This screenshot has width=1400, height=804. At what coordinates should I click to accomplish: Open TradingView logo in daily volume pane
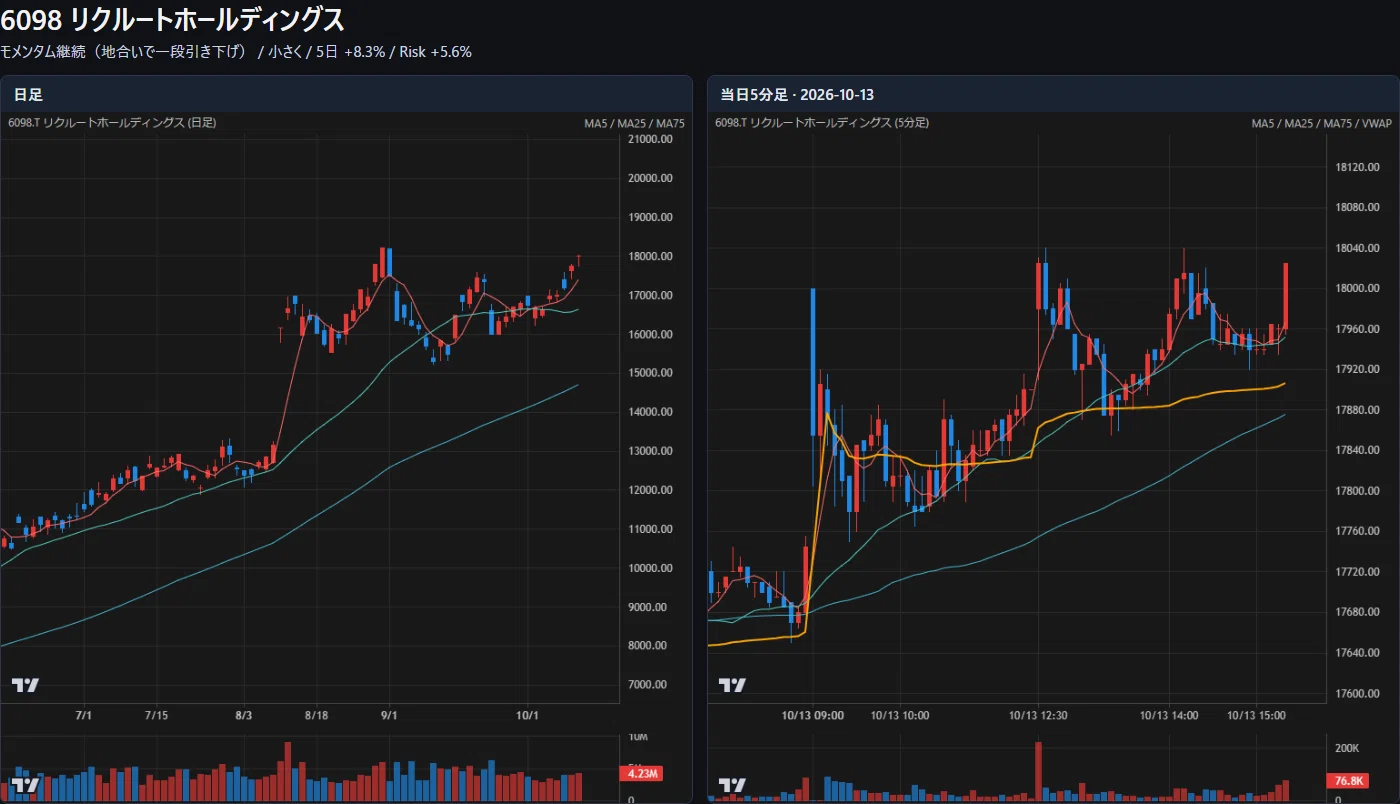25,784
